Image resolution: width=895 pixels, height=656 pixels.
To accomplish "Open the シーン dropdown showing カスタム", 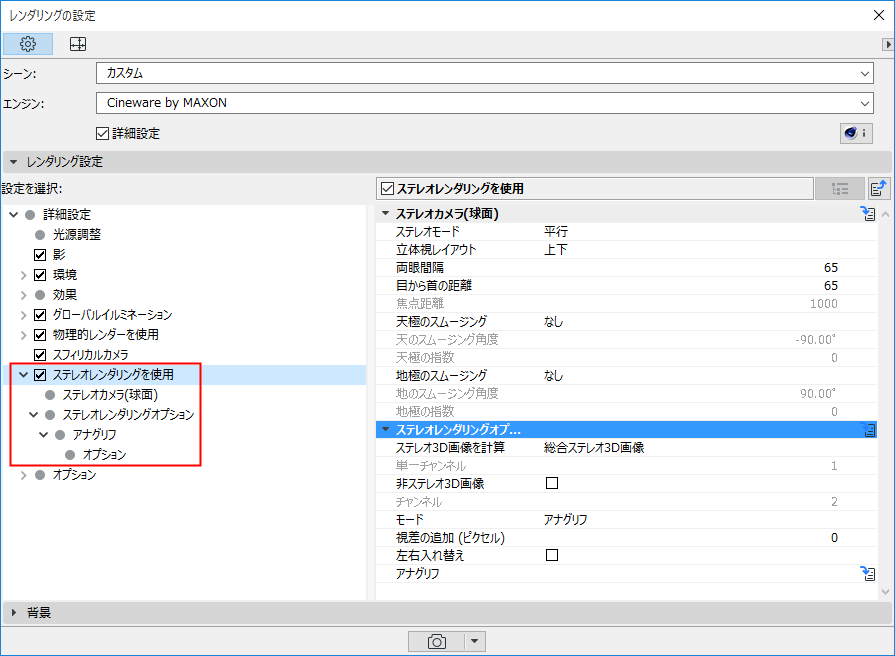I will tap(485, 73).
